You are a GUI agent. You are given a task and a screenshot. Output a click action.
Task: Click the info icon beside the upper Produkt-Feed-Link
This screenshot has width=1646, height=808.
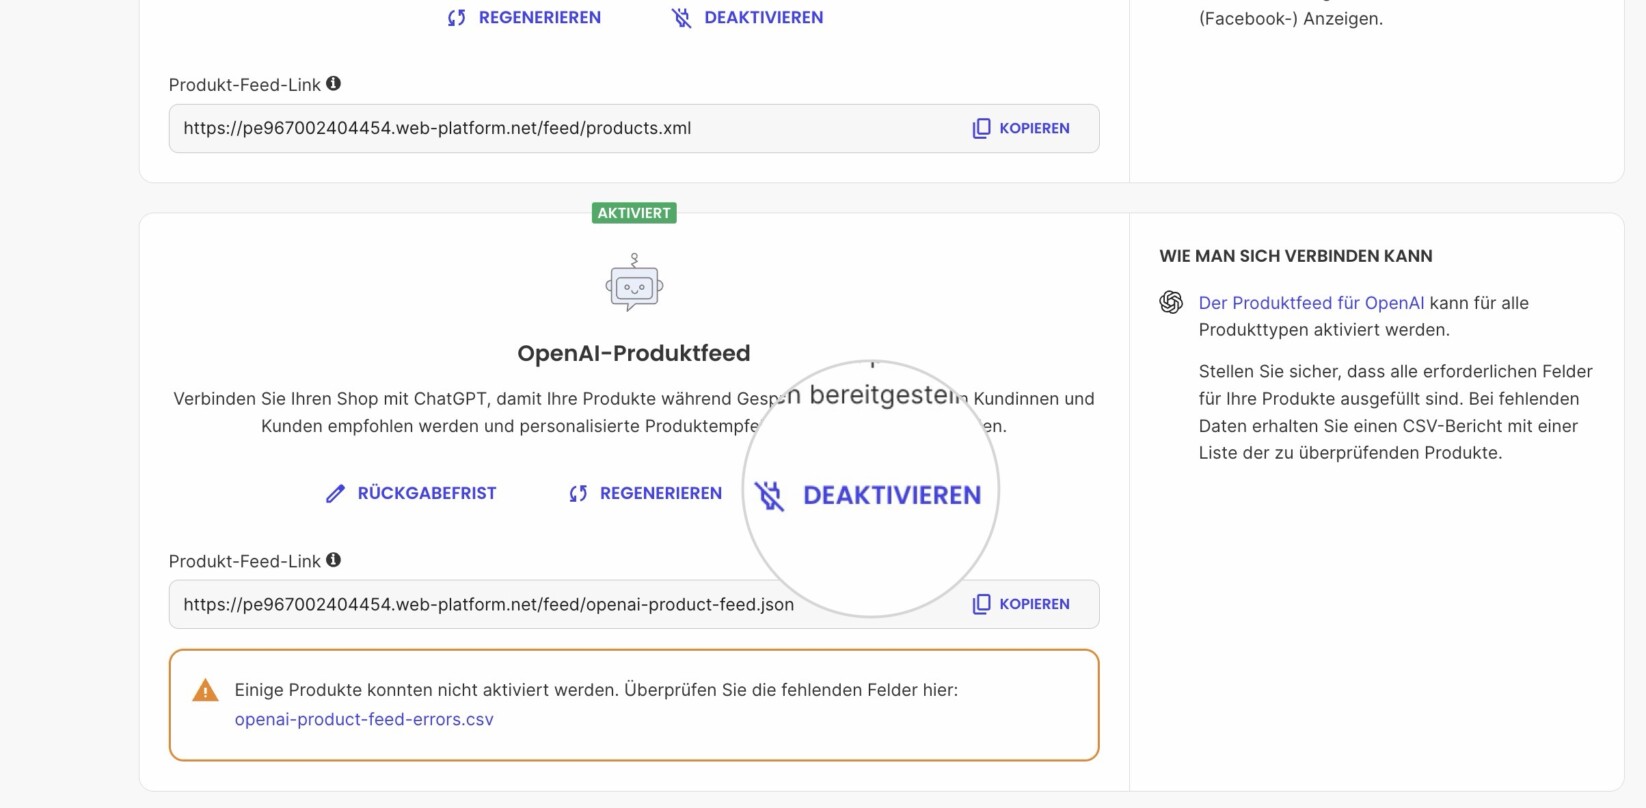point(334,84)
